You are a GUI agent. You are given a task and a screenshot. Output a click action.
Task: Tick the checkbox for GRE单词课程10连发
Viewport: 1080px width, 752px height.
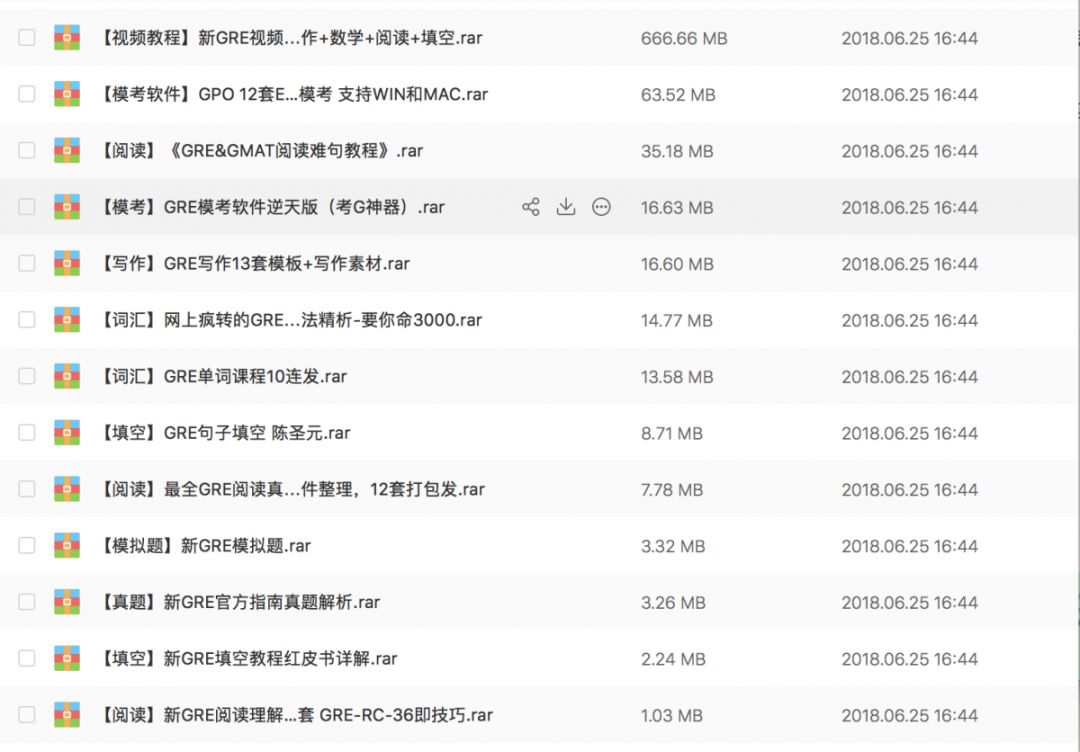coord(27,377)
